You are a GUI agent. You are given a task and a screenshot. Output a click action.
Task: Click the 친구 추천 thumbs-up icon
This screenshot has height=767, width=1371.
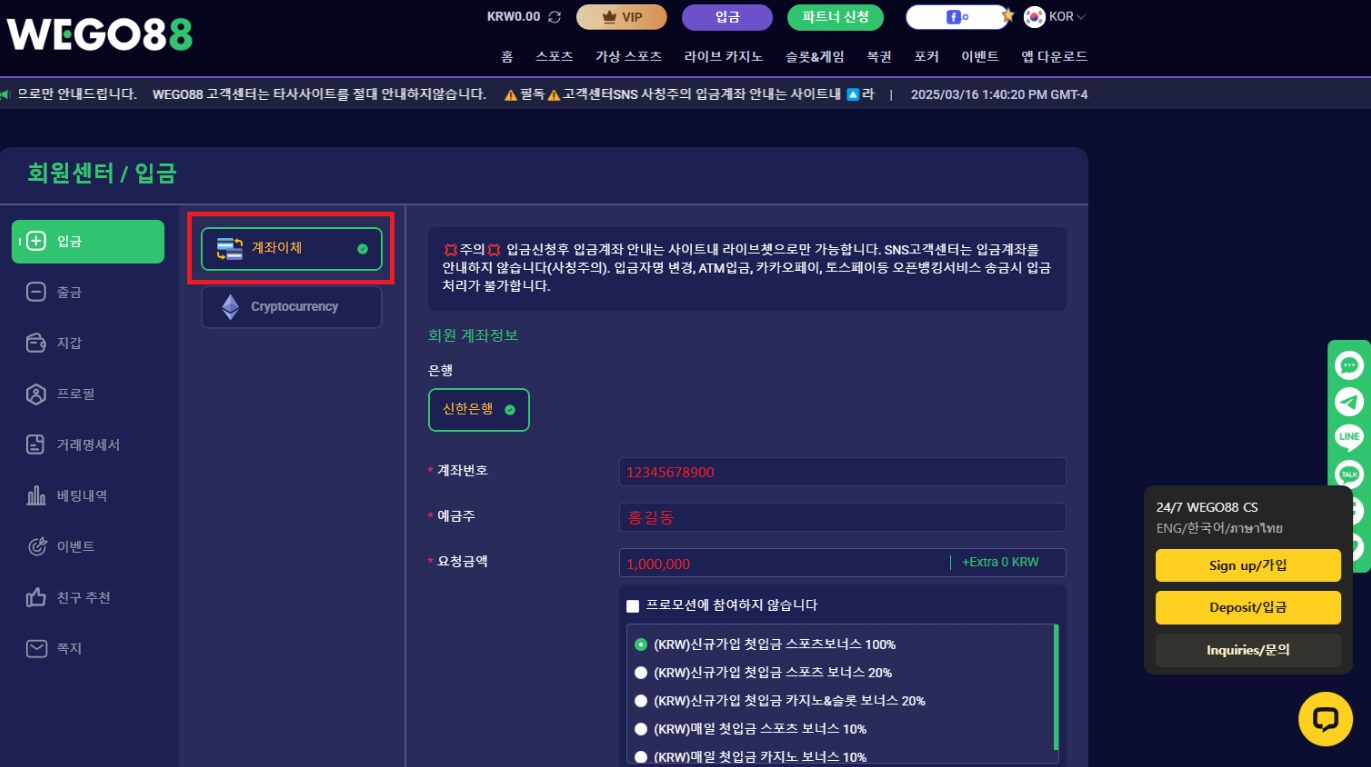coord(36,598)
